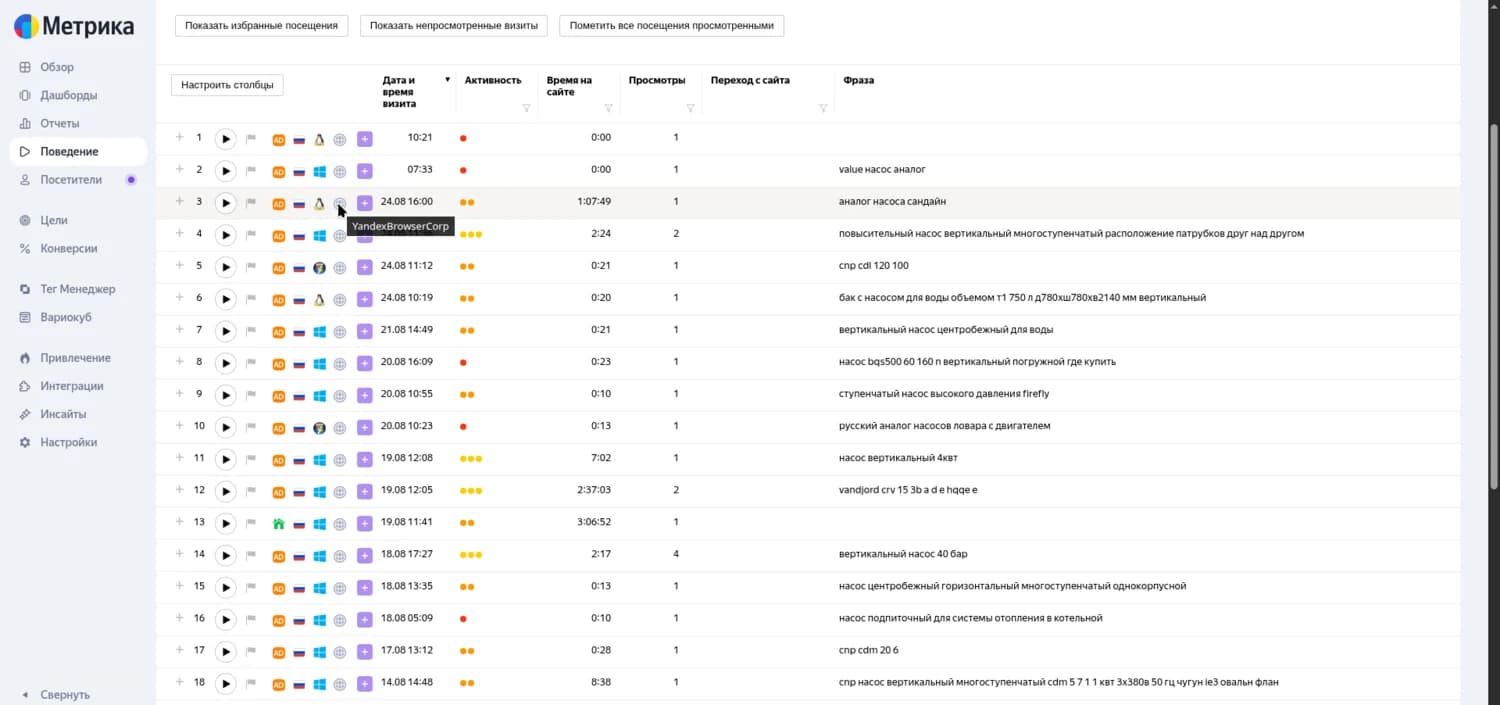Expand details of visit row 17
1500x705 pixels.
click(179, 649)
